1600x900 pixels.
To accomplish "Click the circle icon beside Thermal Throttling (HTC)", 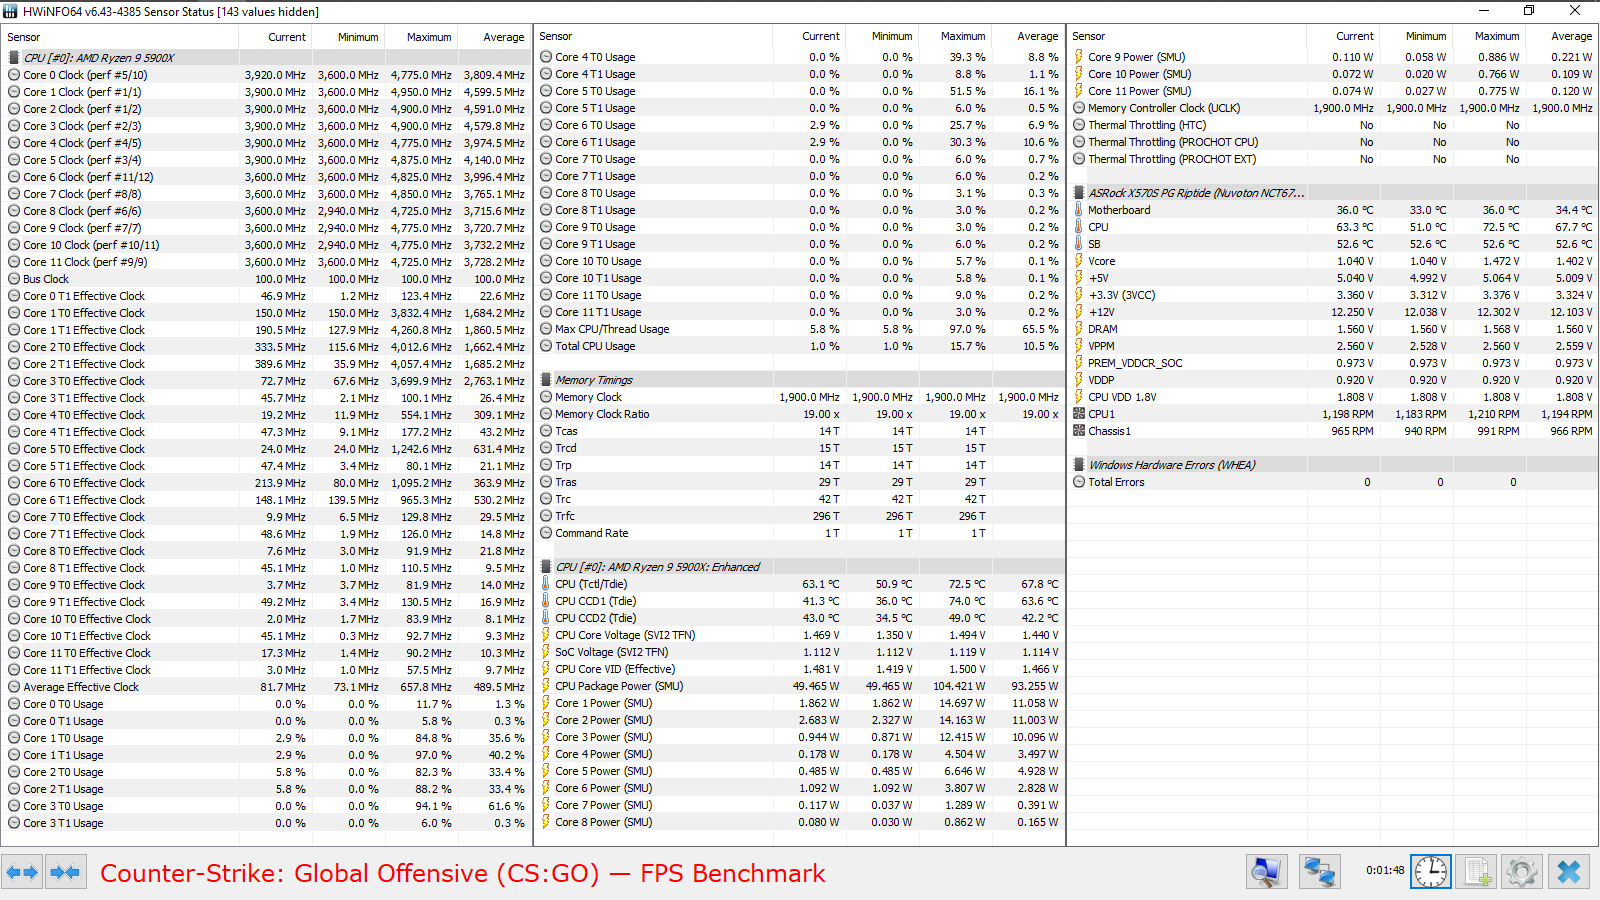I will pyautogui.click(x=1079, y=125).
